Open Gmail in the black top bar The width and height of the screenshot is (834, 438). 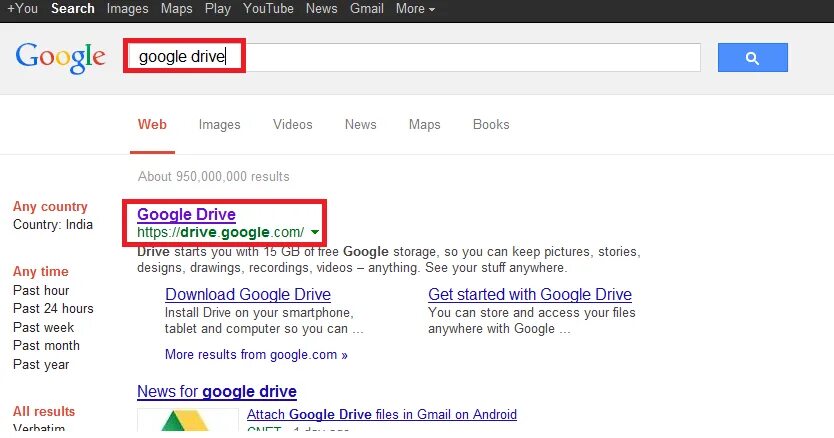coord(366,9)
